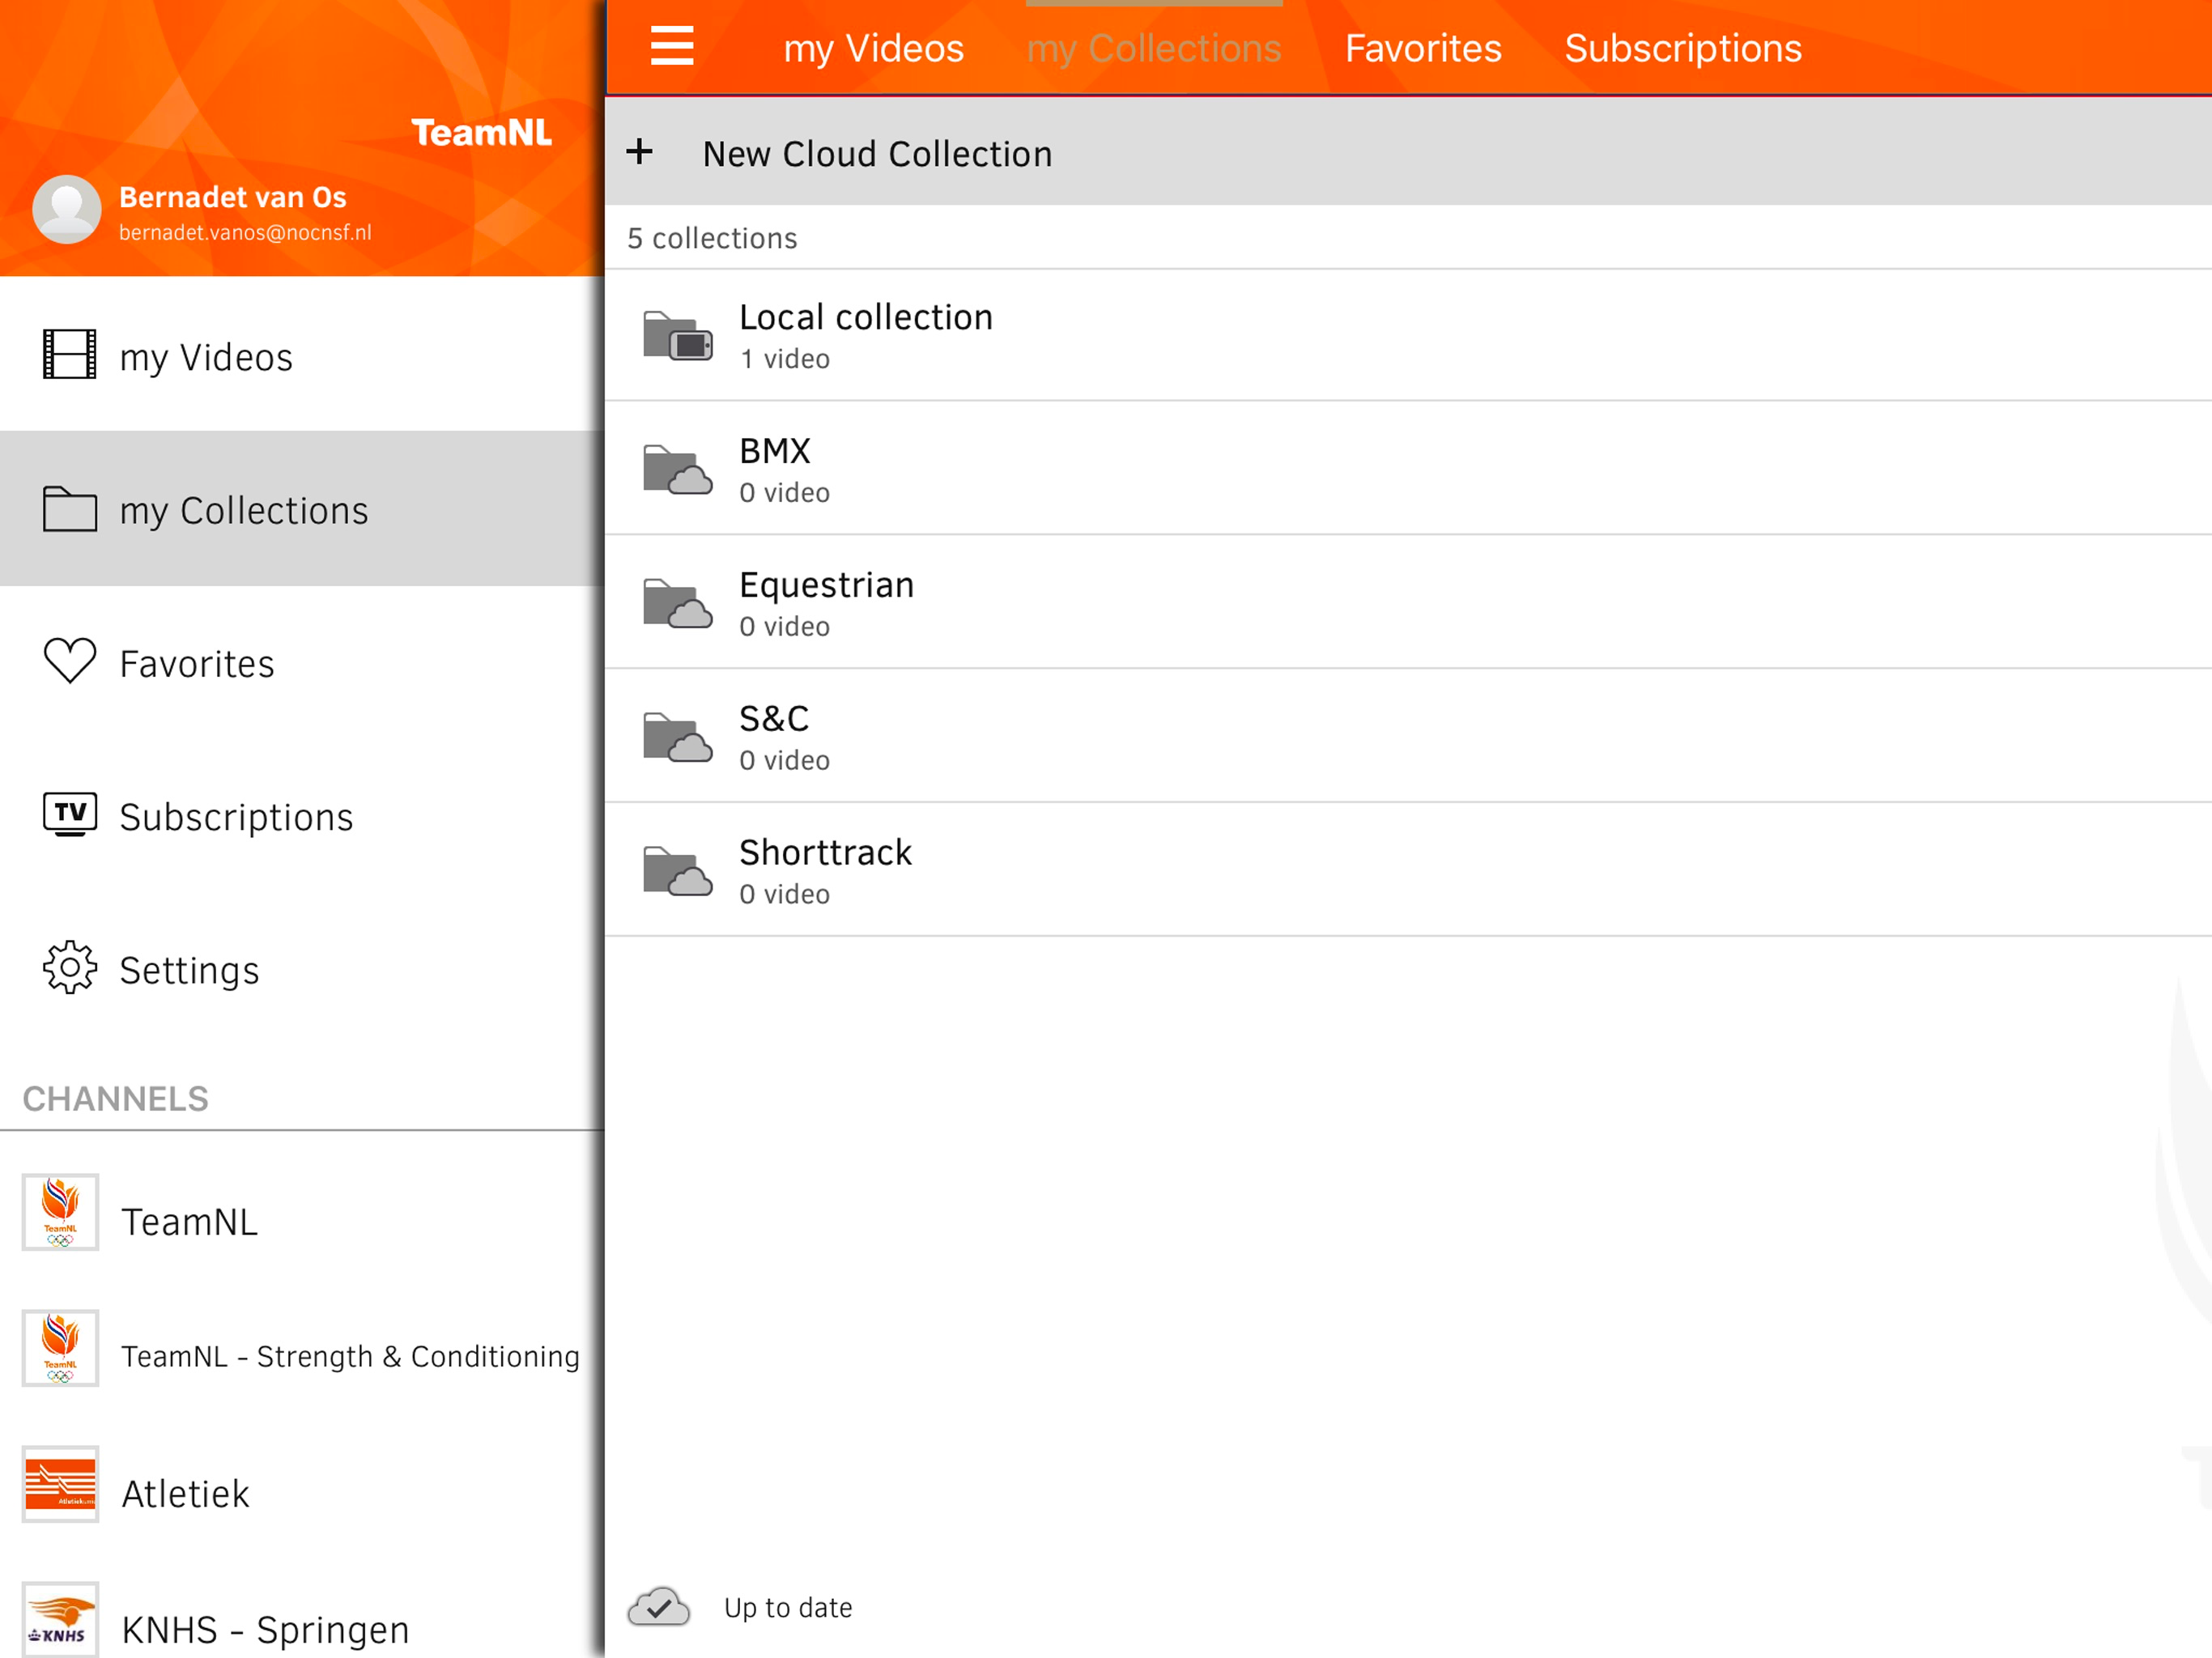Switch to the my Videos tab
This screenshot has width=2212, height=1658.
(874, 48)
